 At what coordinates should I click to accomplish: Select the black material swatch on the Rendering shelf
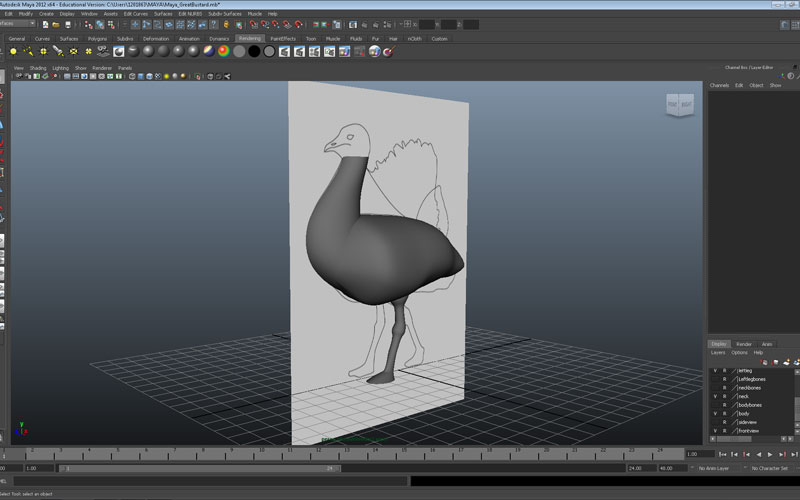(x=254, y=51)
